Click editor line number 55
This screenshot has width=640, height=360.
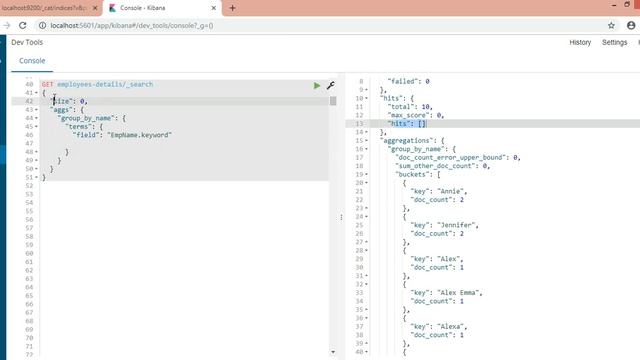[29, 211]
